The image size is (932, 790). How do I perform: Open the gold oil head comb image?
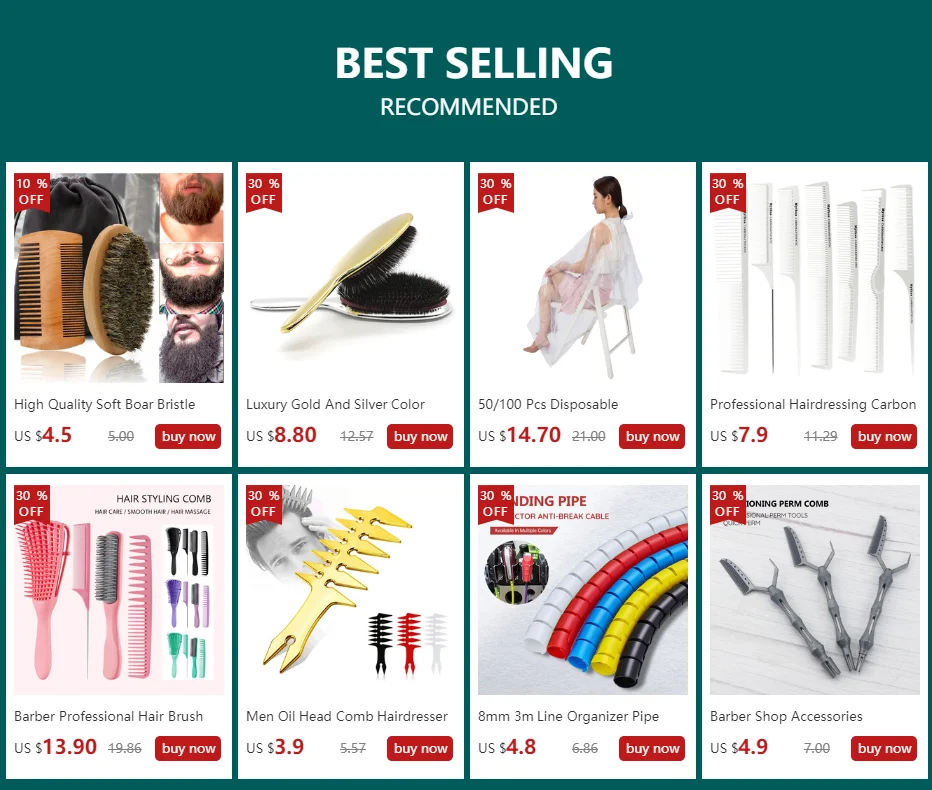(x=351, y=590)
